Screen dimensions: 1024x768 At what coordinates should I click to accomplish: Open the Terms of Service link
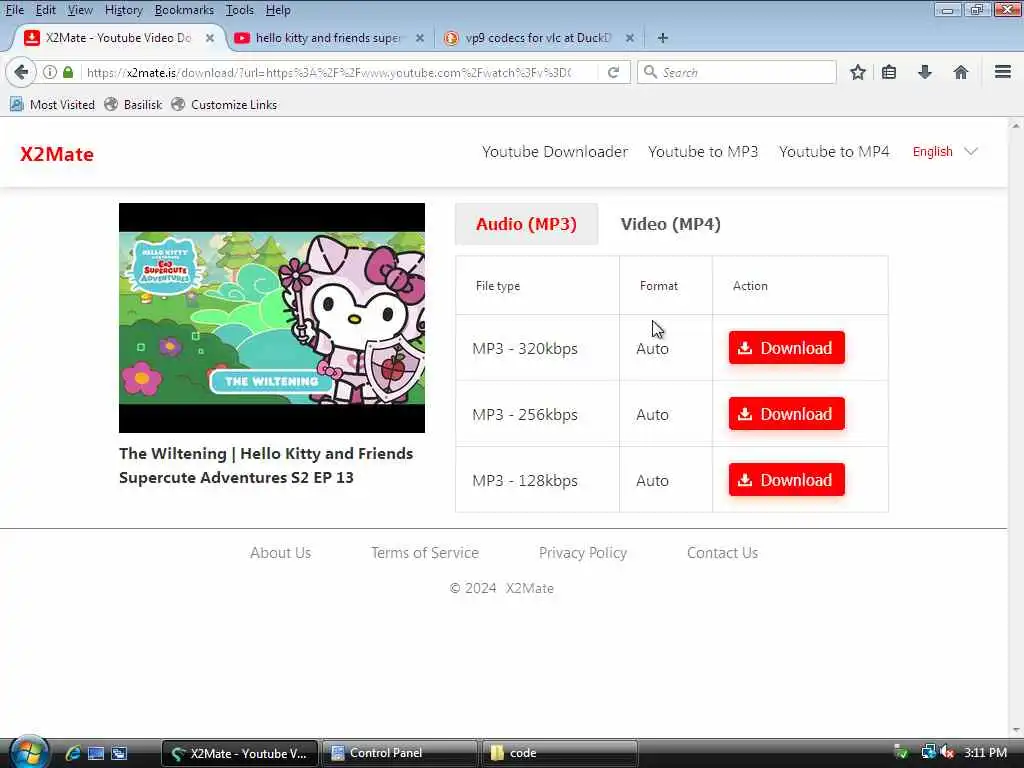[x=424, y=552]
